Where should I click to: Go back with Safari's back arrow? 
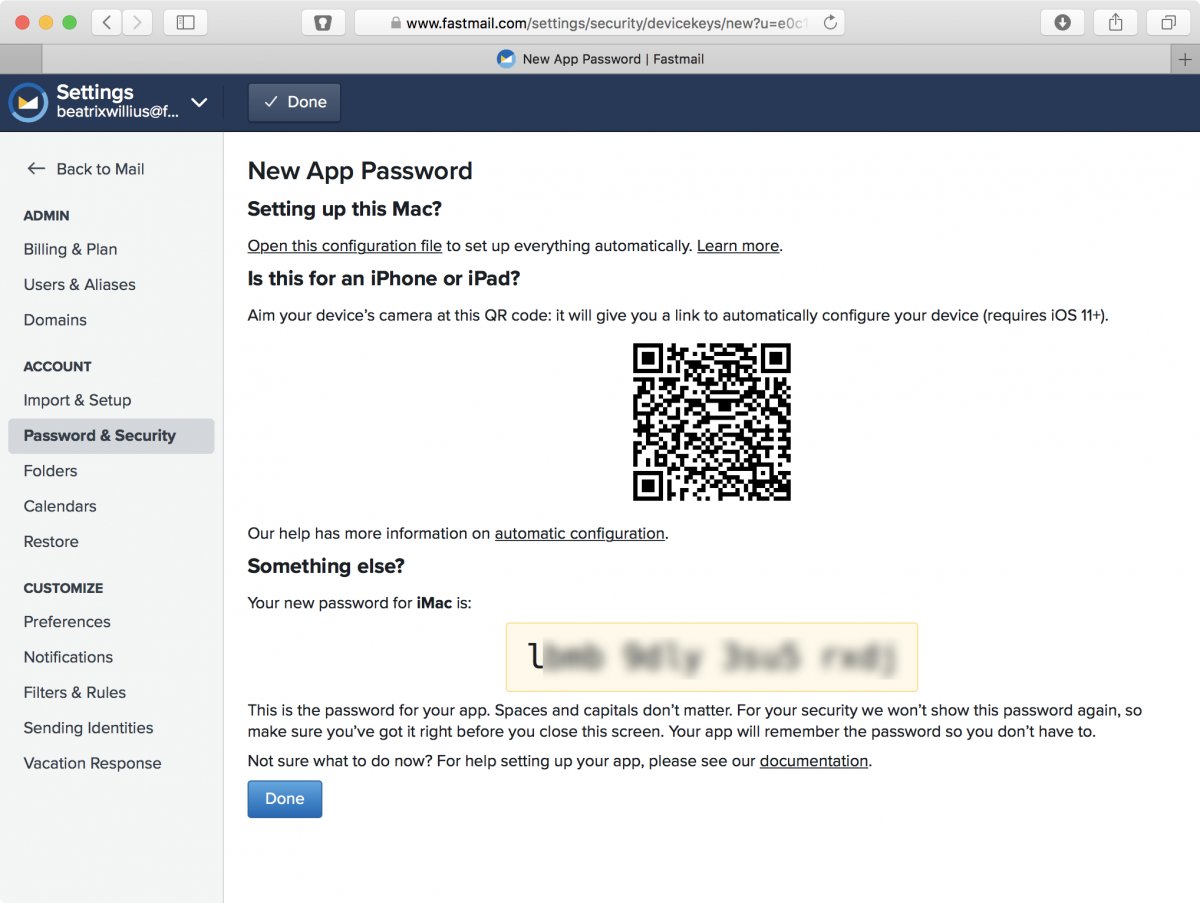click(x=107, y=22)
